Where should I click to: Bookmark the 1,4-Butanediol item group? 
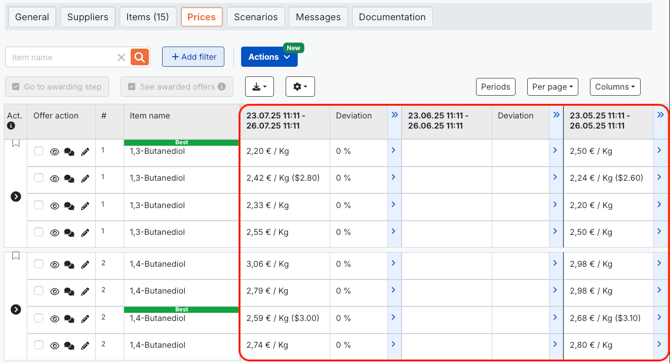point(16,255)
